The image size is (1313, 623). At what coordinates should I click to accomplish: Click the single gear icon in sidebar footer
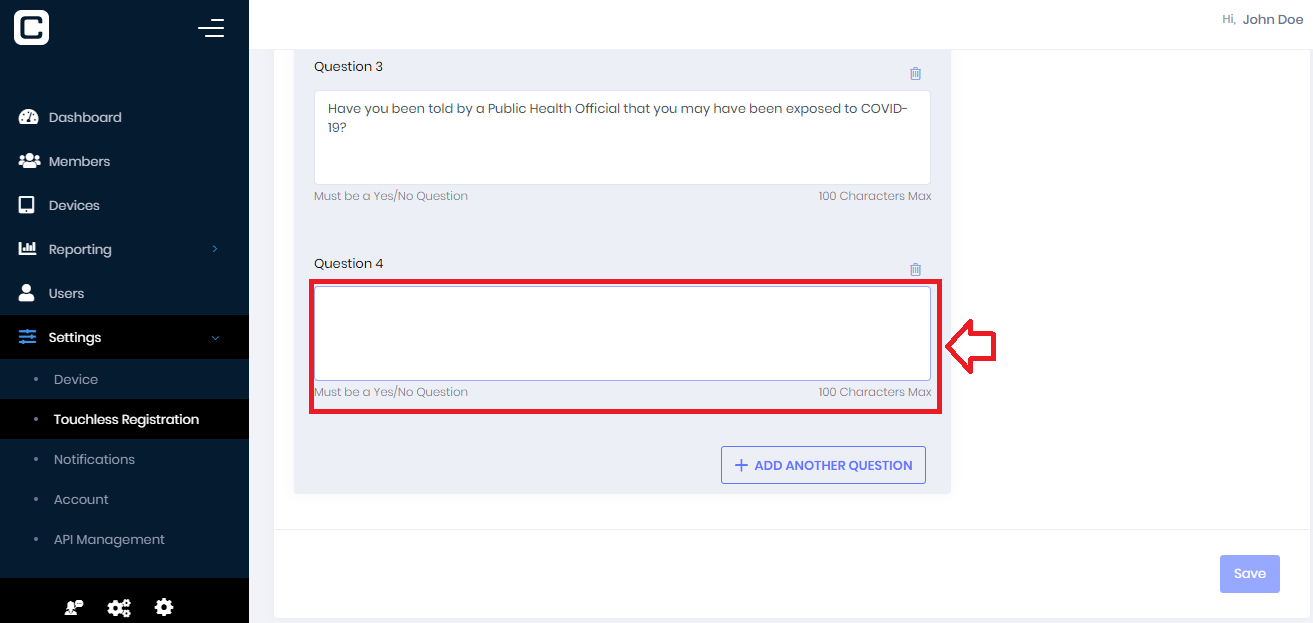point(164,607)
